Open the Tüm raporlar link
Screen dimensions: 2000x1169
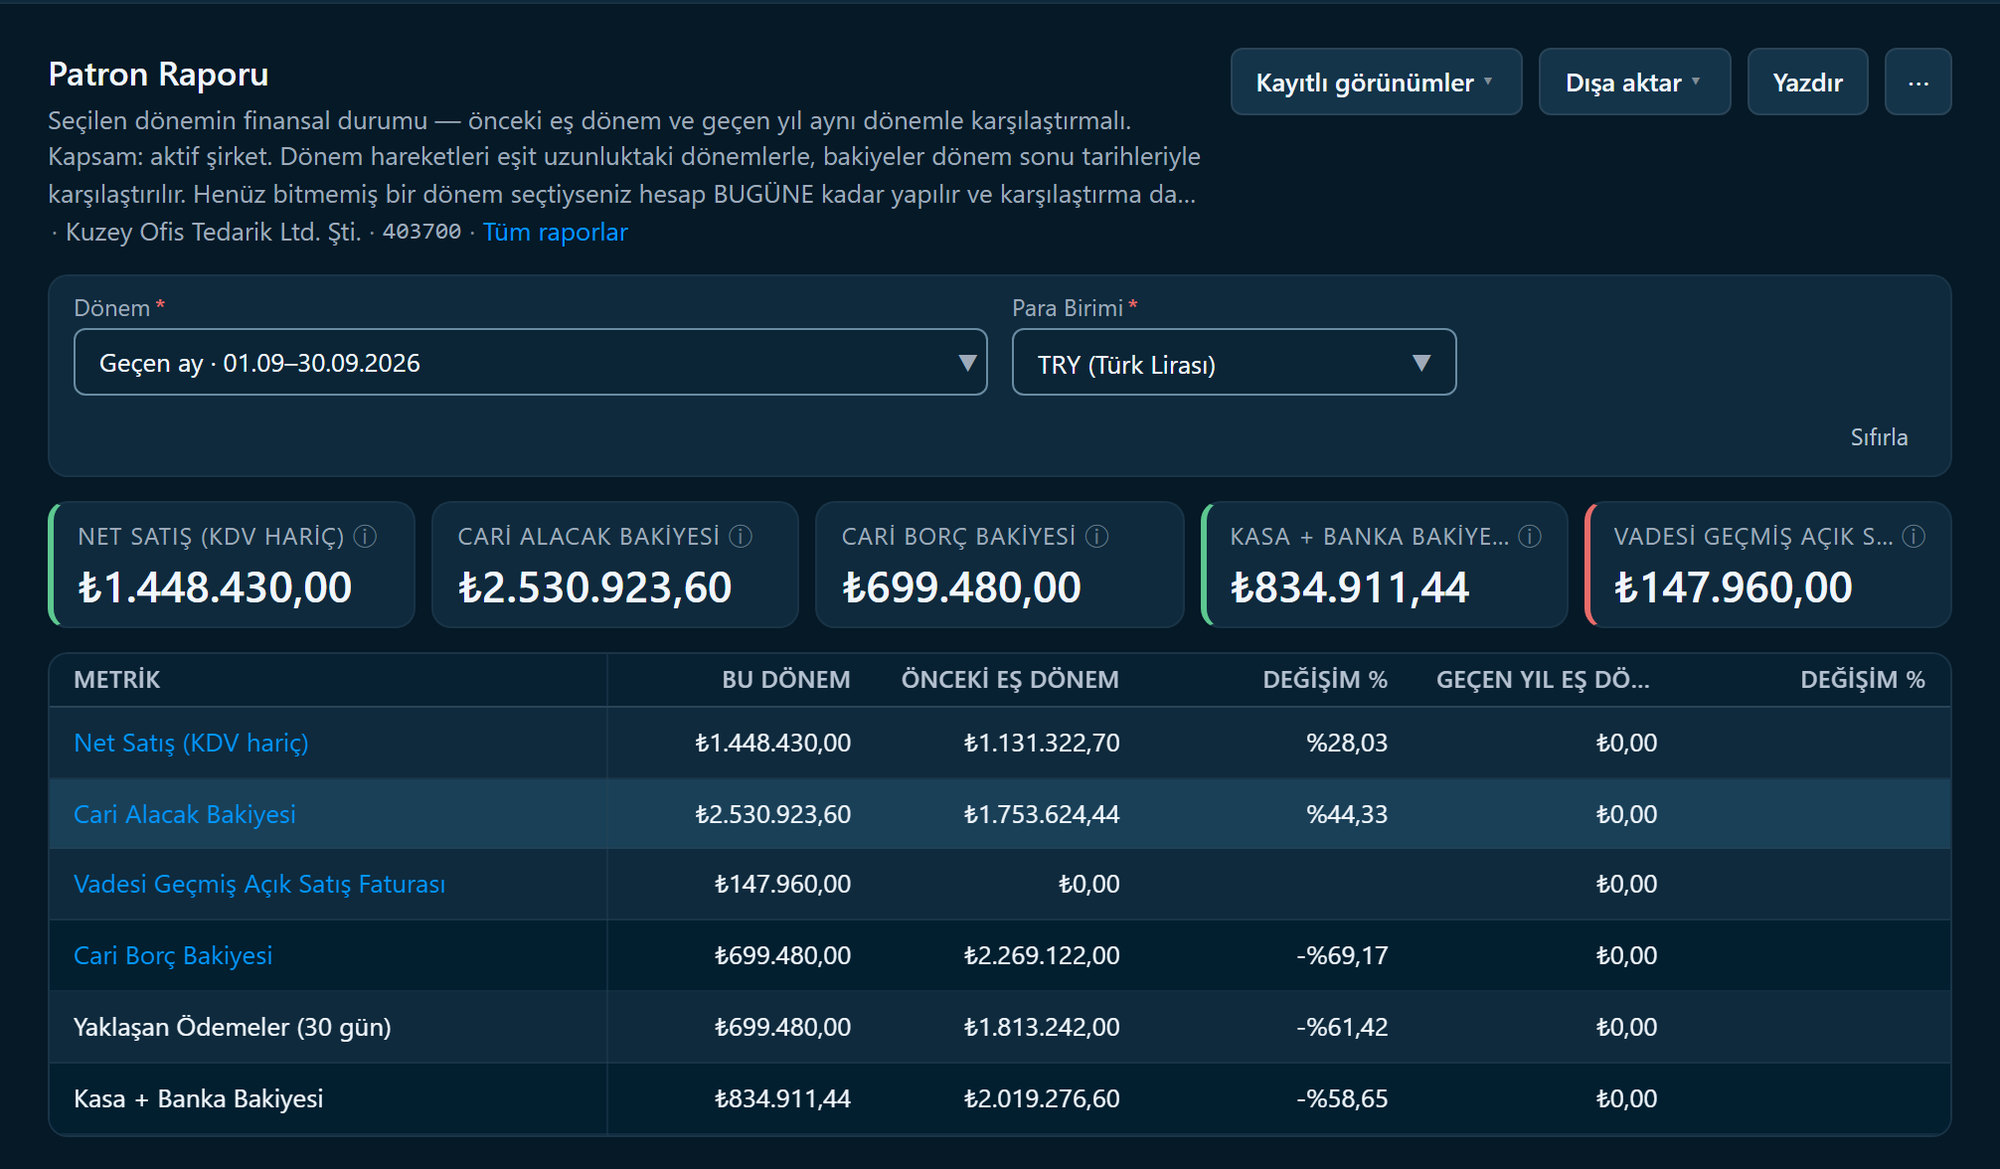pyautogui.click(x=555, y=232)
